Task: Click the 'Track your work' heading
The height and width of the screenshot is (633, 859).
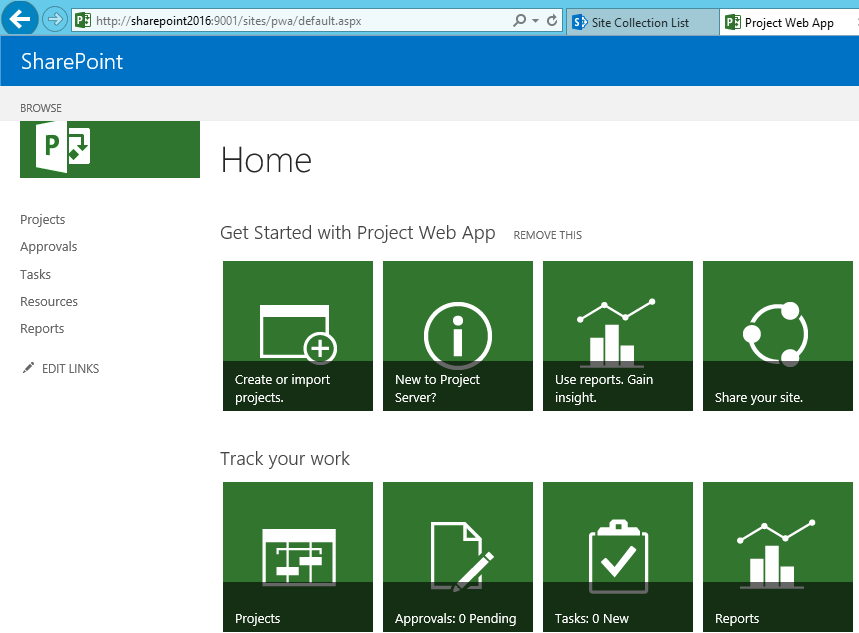Action: click(285, 459)
